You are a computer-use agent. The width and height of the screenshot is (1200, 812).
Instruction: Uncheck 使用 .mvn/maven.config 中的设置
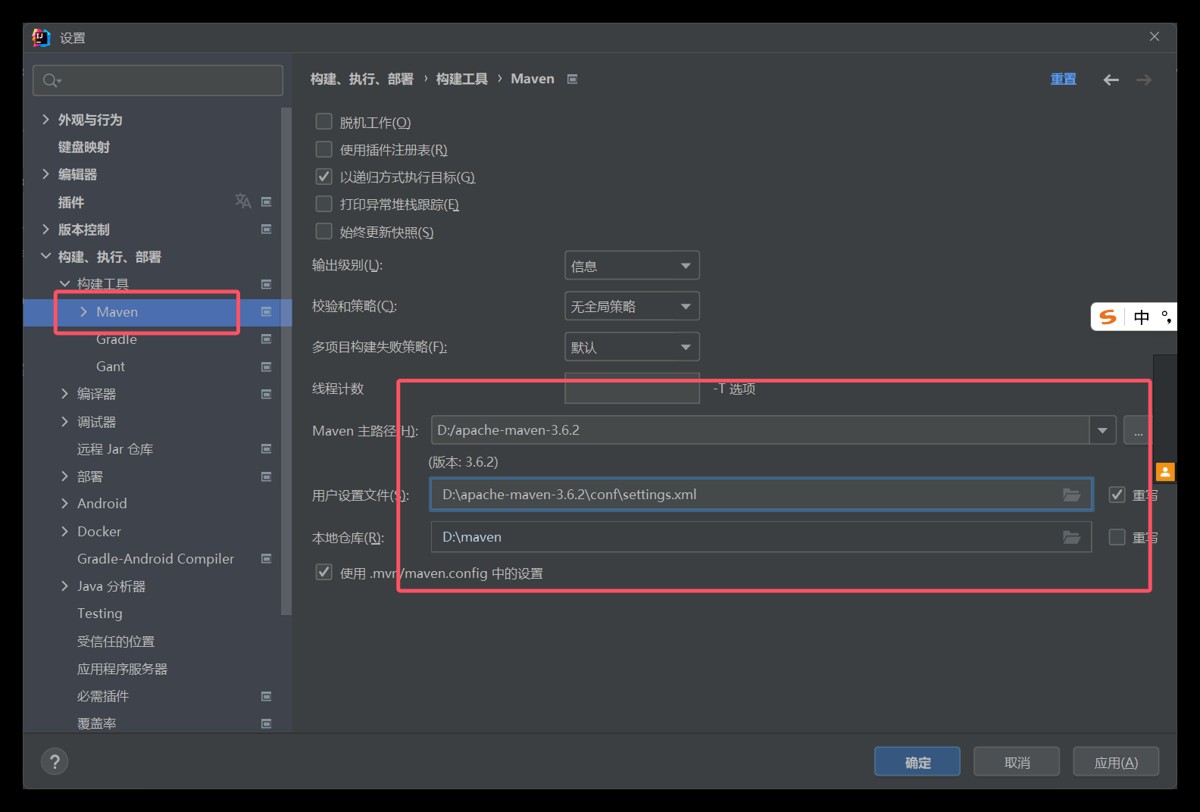coord(323,573)
